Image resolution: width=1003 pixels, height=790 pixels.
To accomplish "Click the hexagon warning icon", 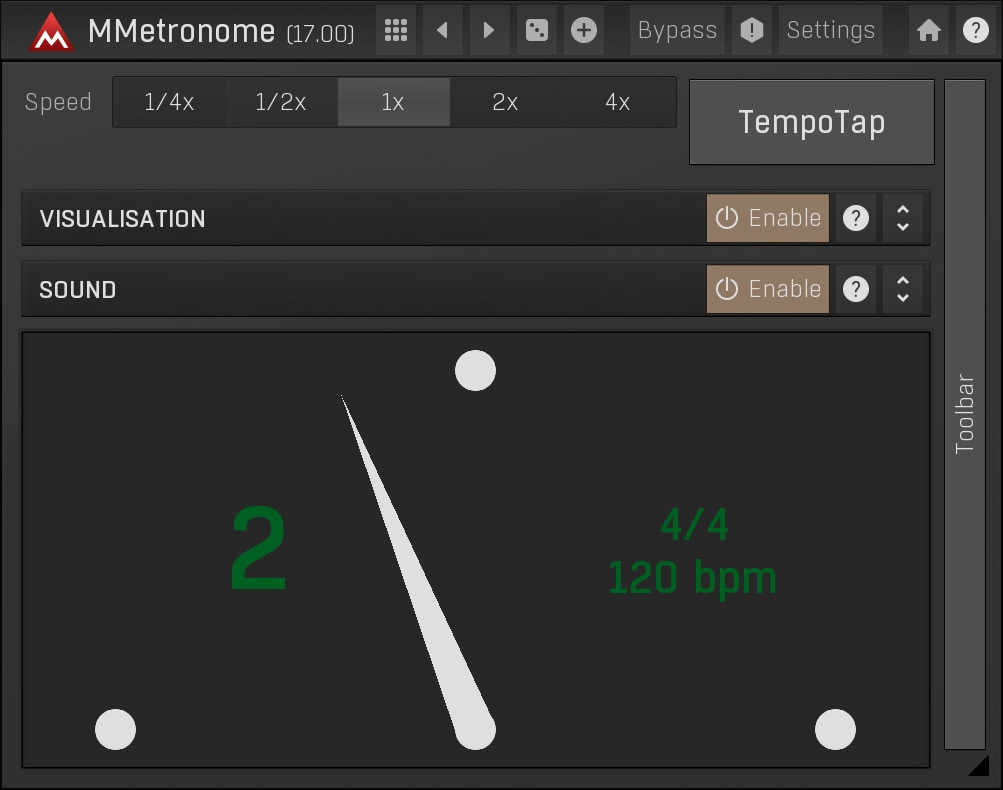I will [x=752, y=30].
